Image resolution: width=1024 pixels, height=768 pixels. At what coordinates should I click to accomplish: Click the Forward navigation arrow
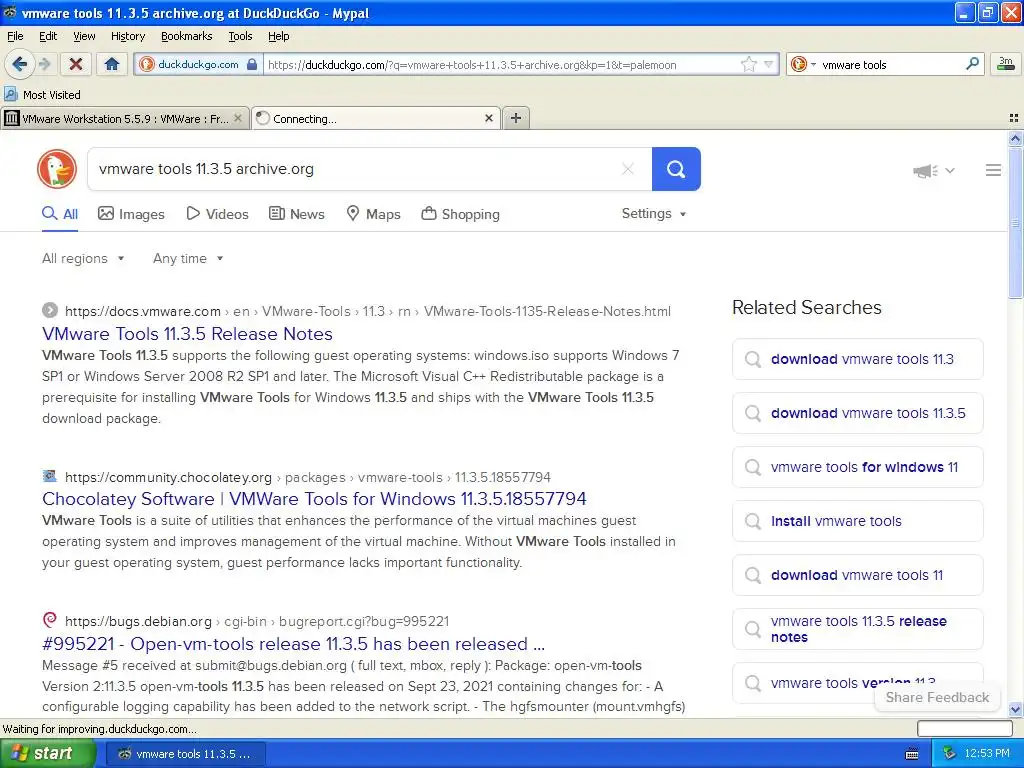[44, 64]
